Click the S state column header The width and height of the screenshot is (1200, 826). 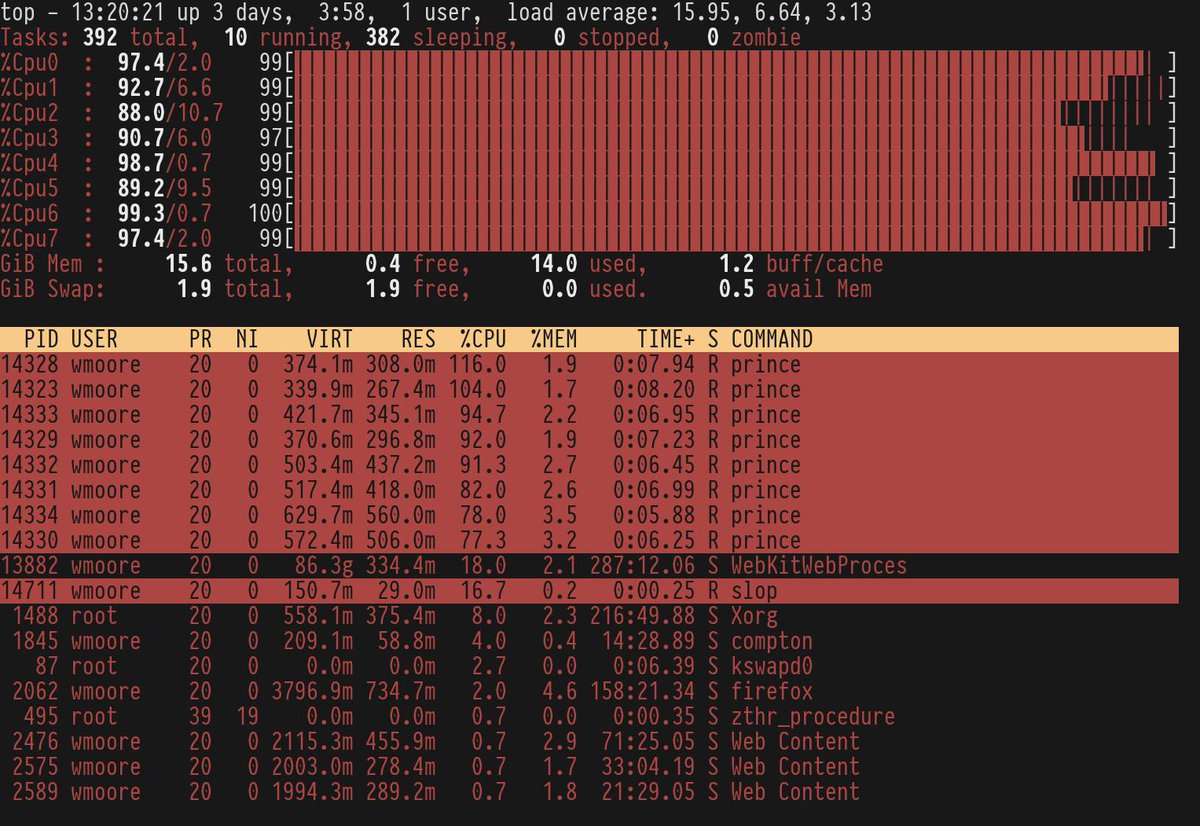pyautogui.click(x=712, y=339)
